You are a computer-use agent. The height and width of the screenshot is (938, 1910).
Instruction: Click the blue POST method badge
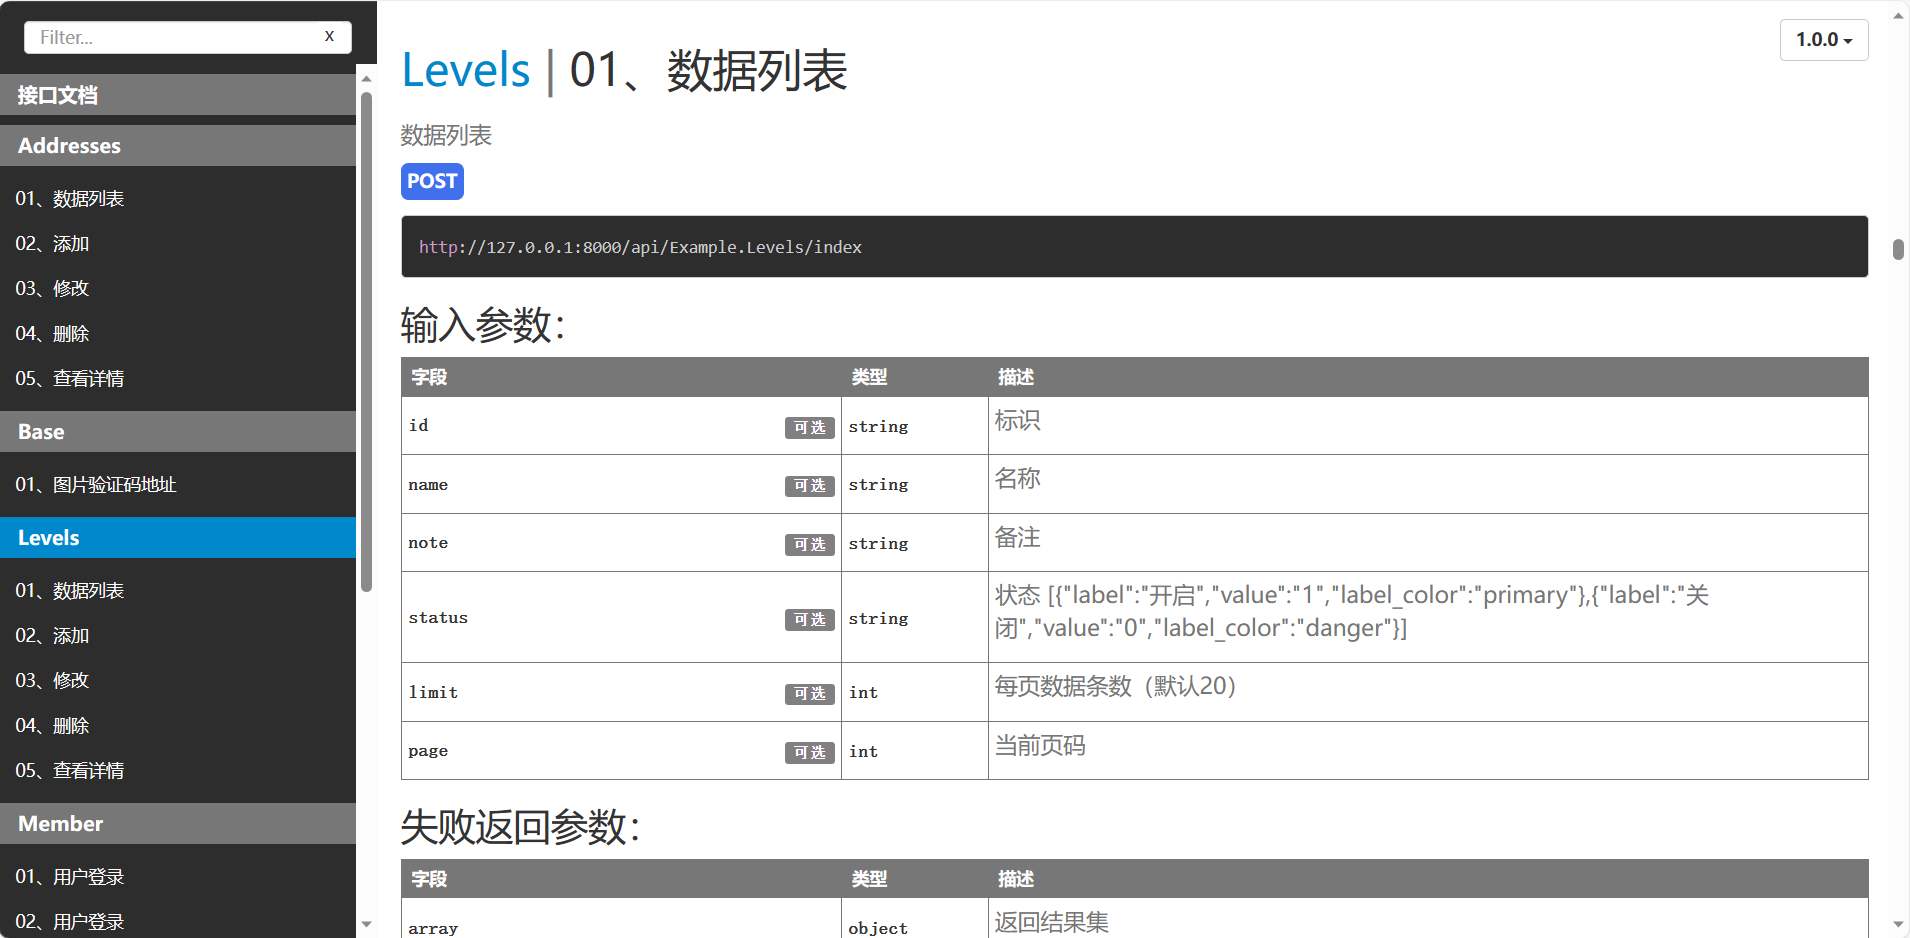pos(432,181)
